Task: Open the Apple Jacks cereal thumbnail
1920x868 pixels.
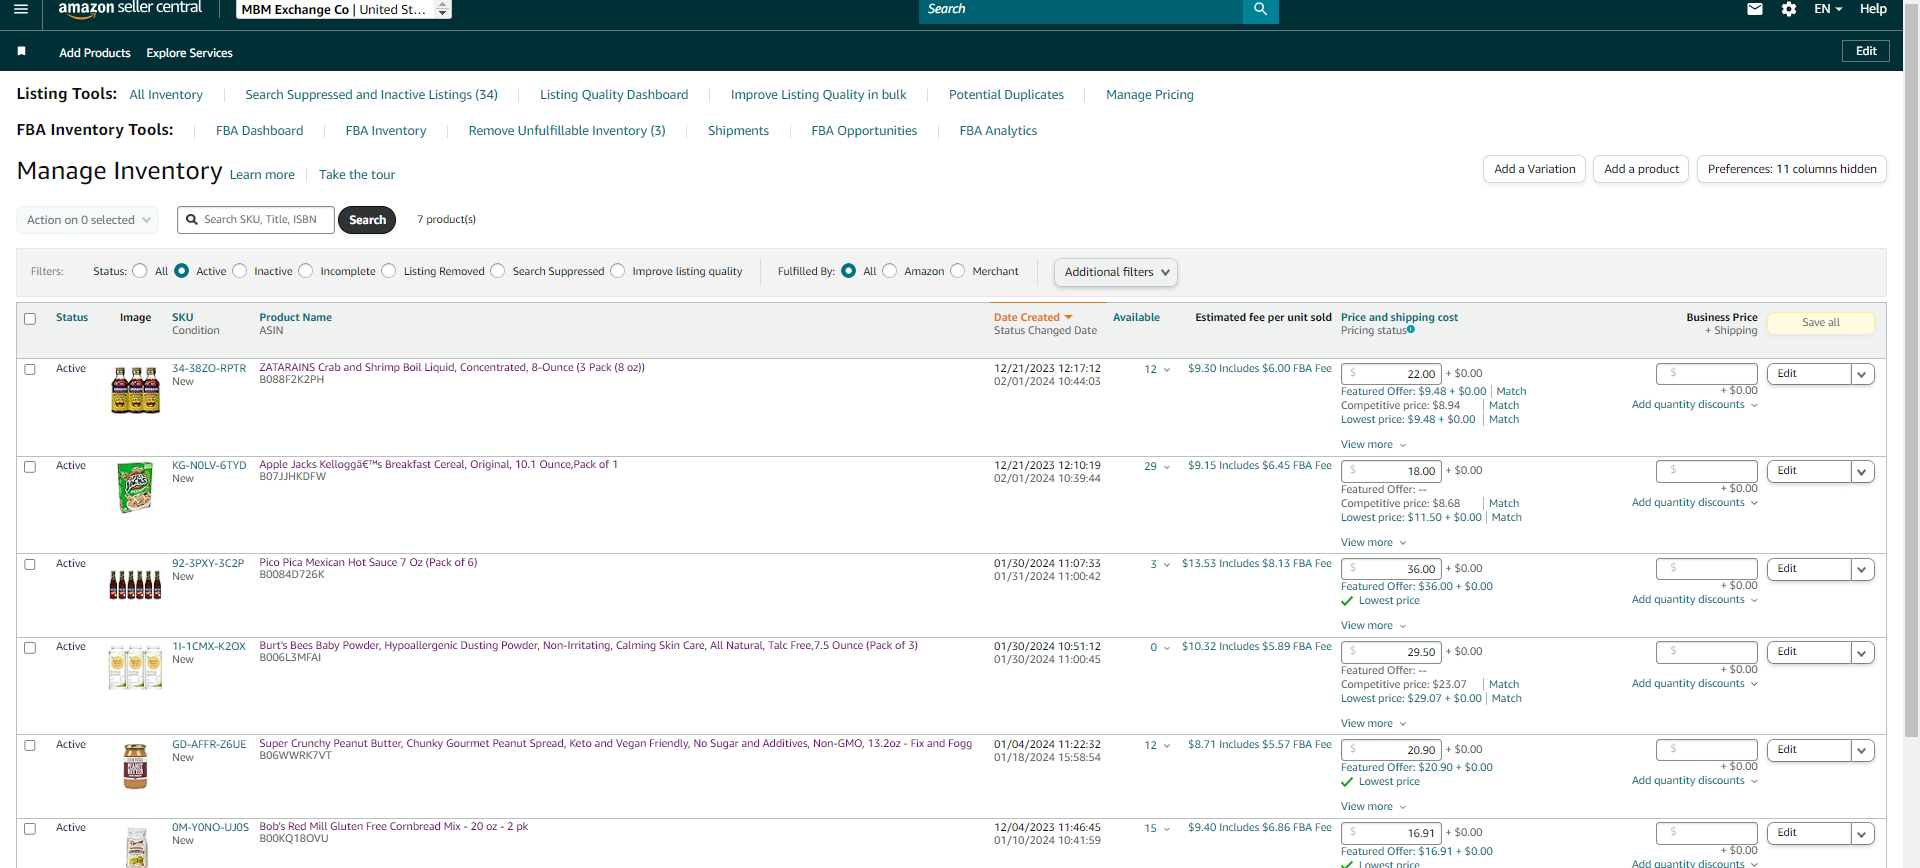Action: click(135, 487)
